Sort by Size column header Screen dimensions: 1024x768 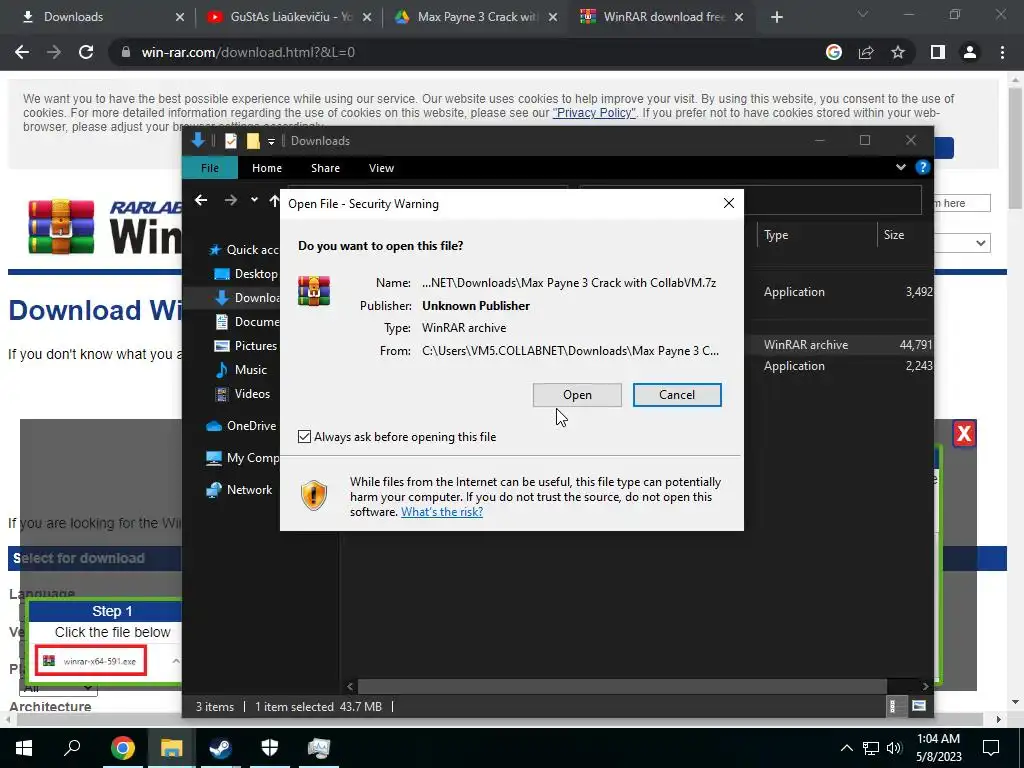[x=906, y=235]
